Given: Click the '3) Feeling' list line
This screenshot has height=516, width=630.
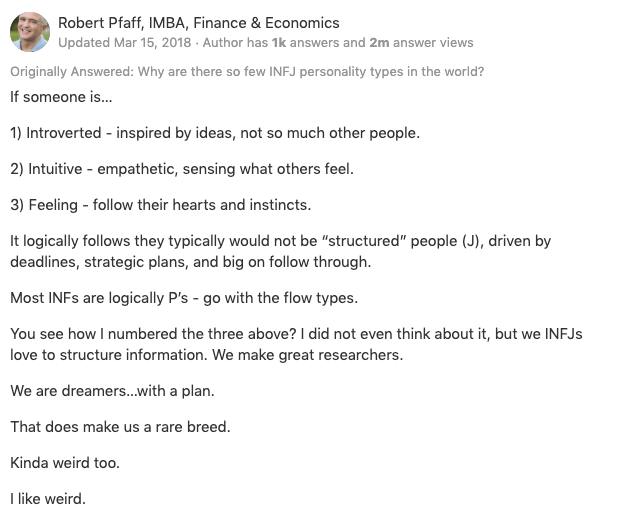Looking at the screenshot, I should [161, 205].
